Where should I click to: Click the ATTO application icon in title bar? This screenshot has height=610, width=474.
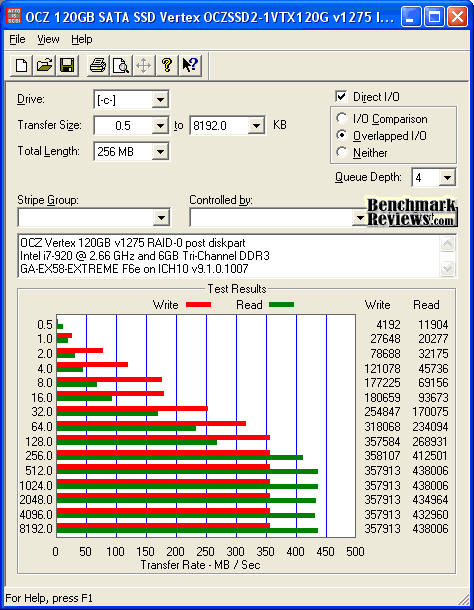coord(14,17)
